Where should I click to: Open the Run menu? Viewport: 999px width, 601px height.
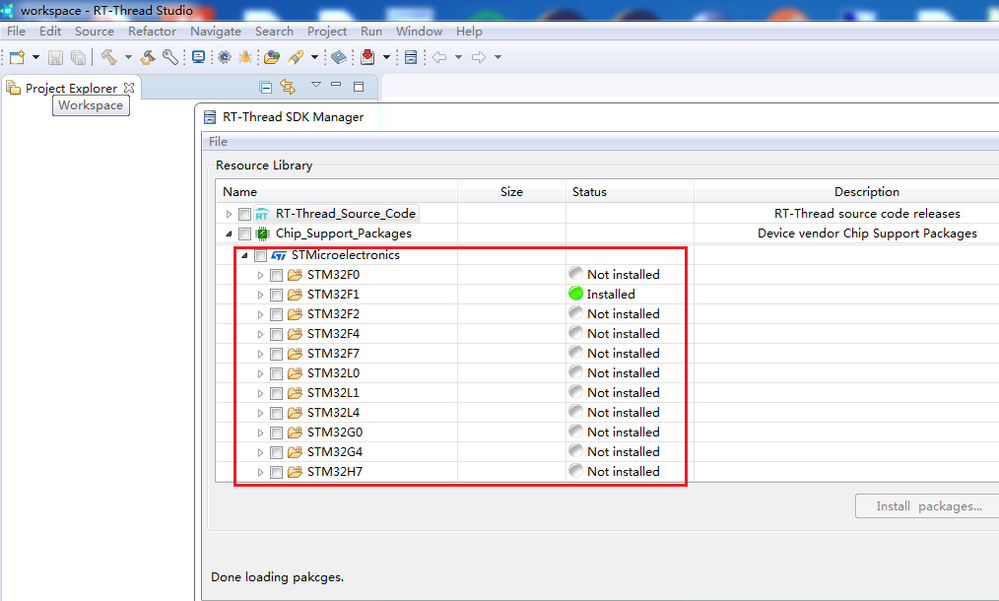(x=371, y=31)
